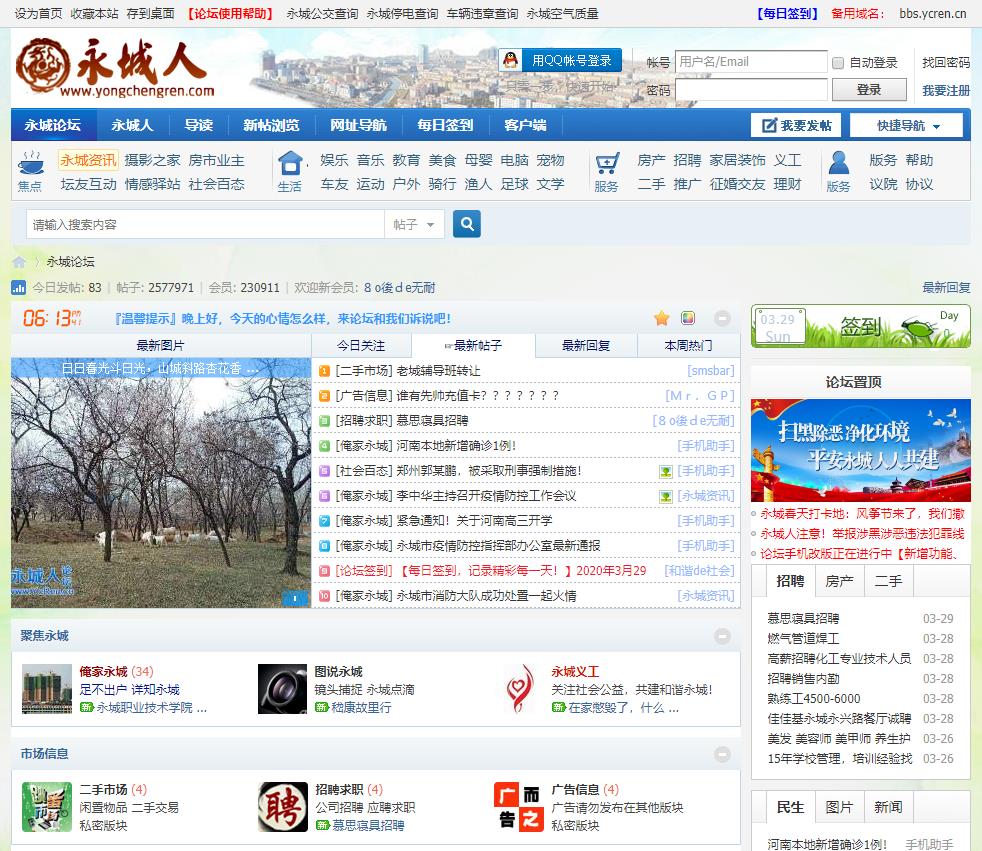Viewport: 982px width, 851px height.
Task: Click the QQ account login button
Action: tap(560, 61)
